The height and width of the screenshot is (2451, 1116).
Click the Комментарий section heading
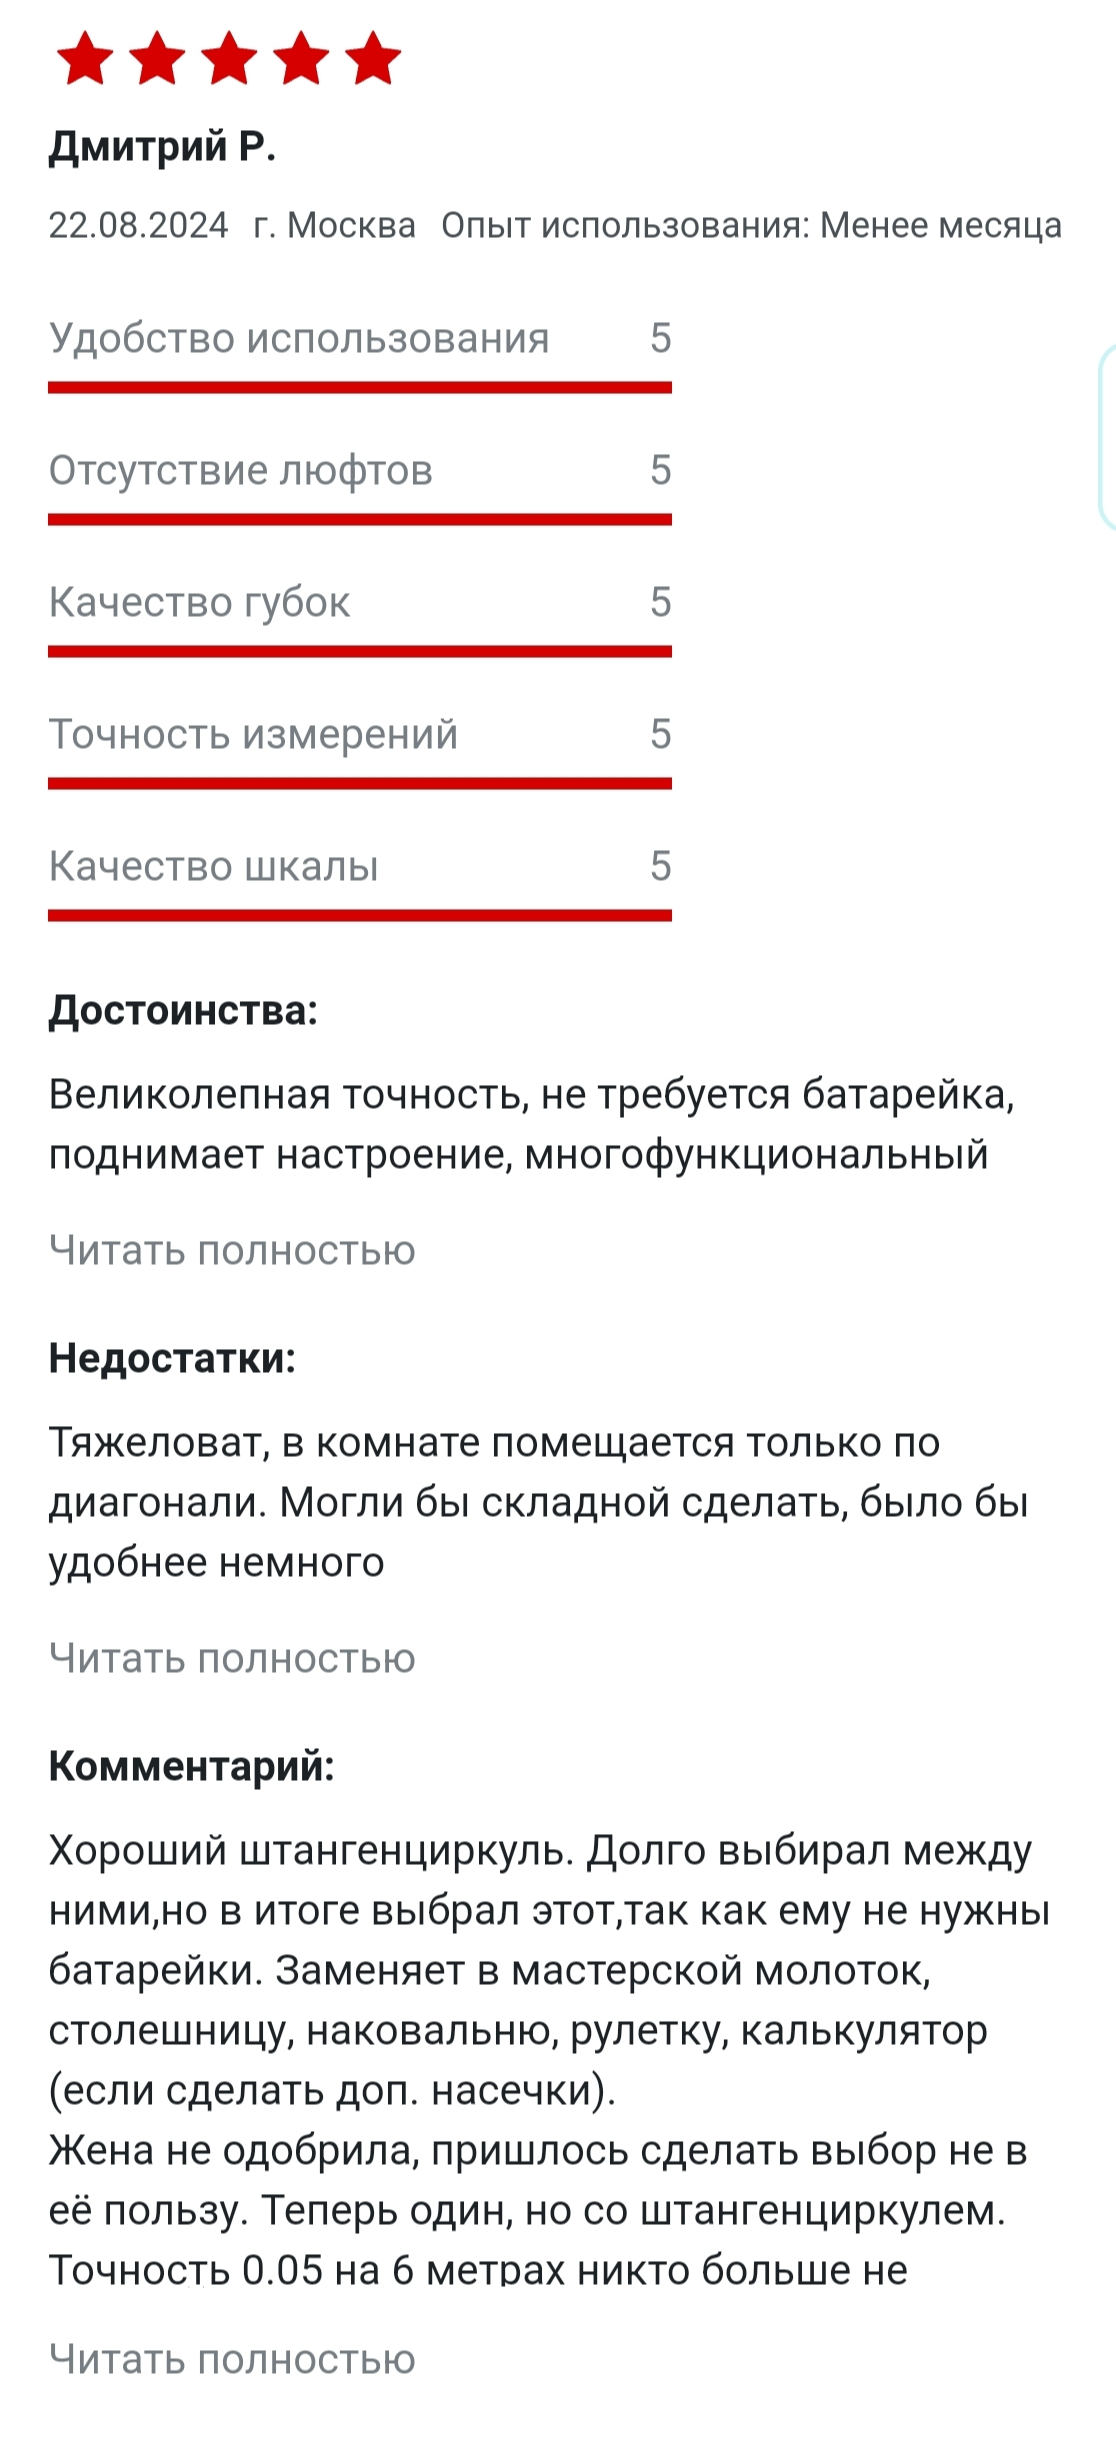click(x=191, y=1767)
